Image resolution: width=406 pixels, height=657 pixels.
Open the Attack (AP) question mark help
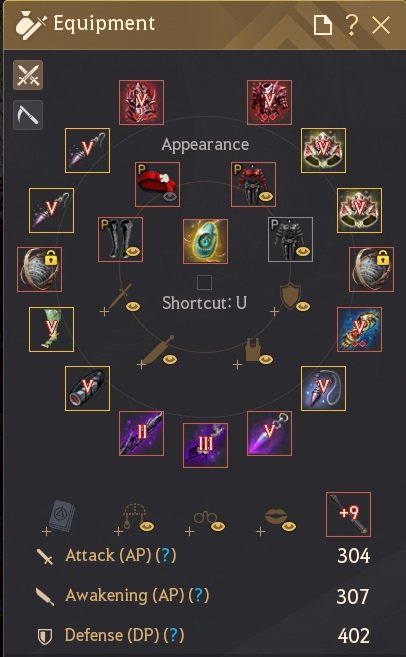point(166,556)
